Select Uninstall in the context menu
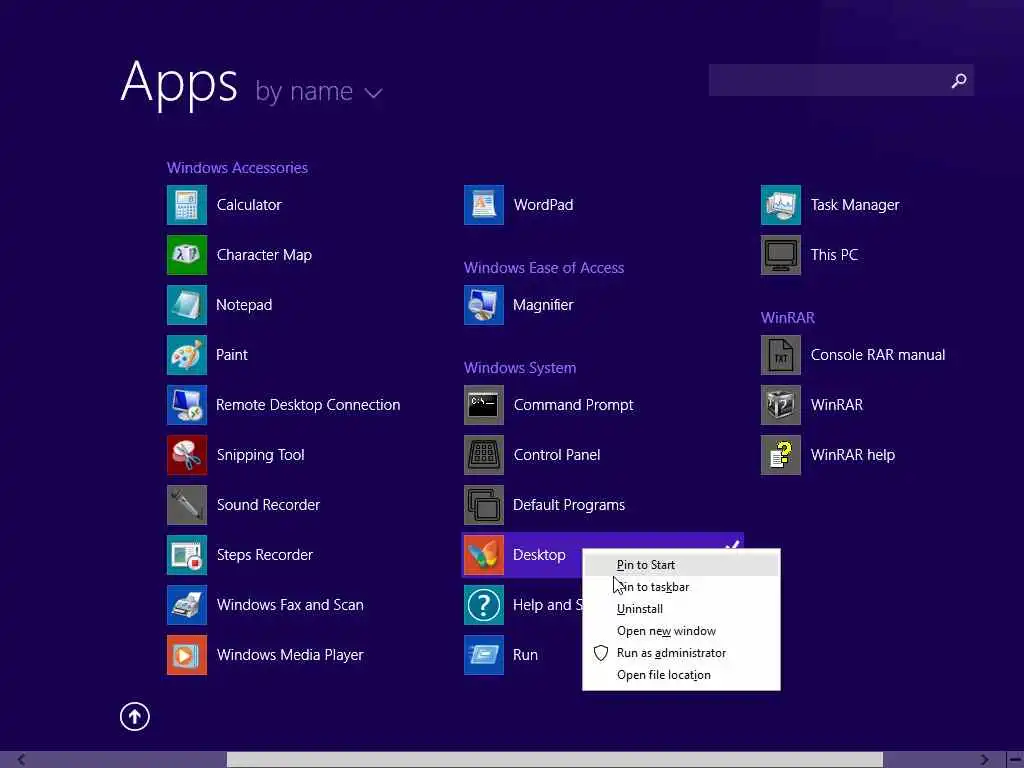 (681, 609)
